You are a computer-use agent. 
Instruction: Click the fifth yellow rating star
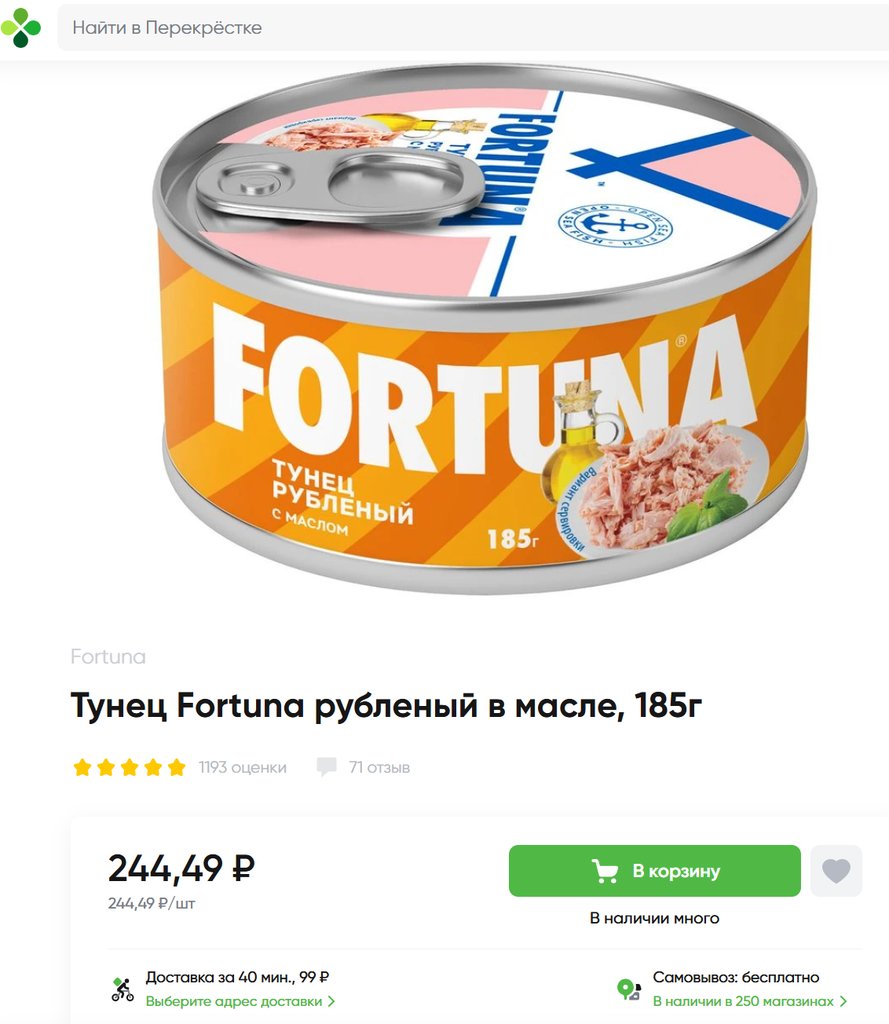176,767
